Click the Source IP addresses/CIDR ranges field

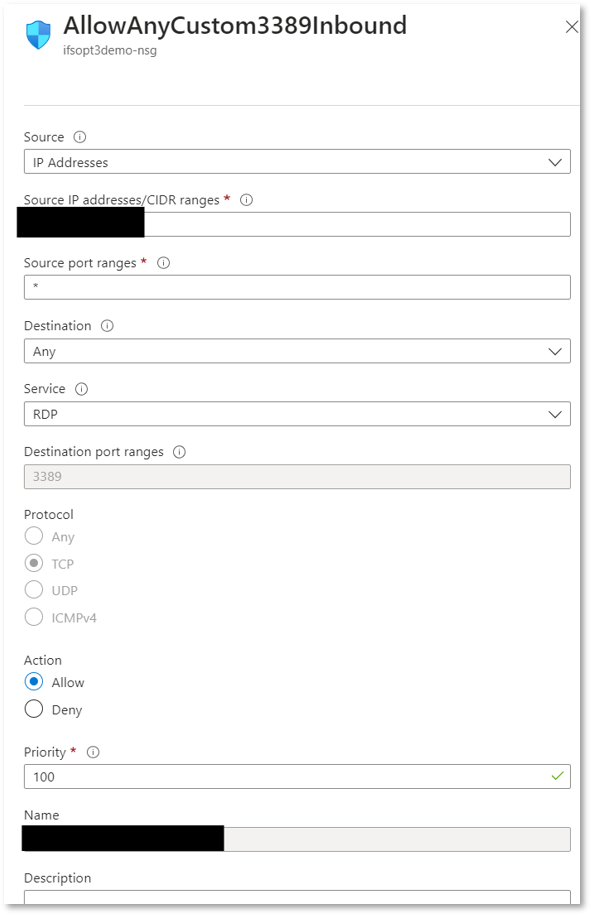point(297,225)
